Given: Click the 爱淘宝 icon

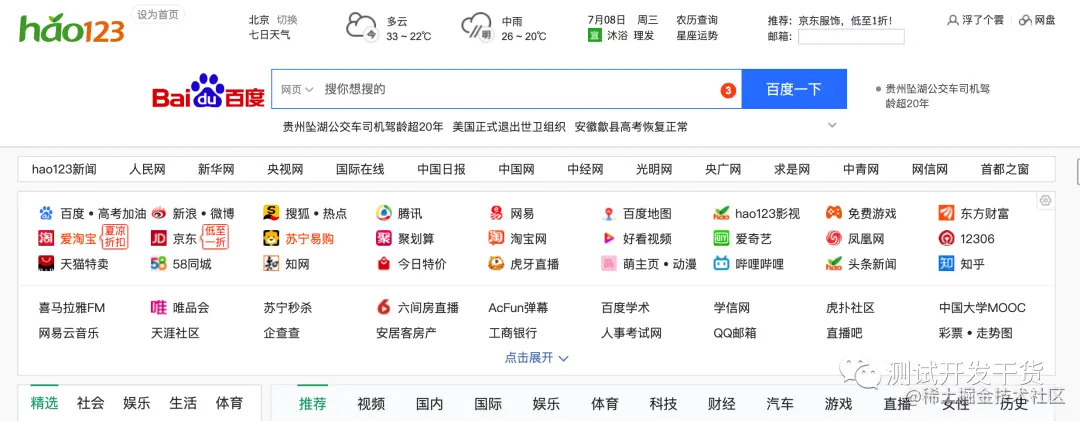Looking at the screenshot, I should tap(46, 238).
